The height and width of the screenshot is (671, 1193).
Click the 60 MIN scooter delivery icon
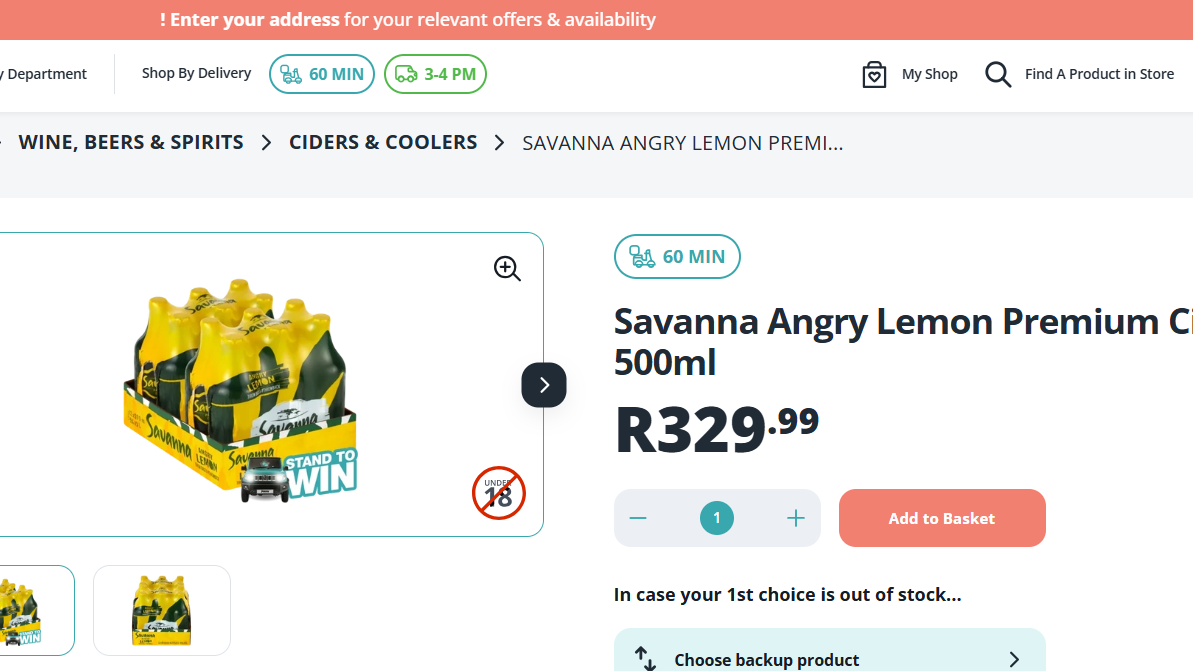coord(292,73)
